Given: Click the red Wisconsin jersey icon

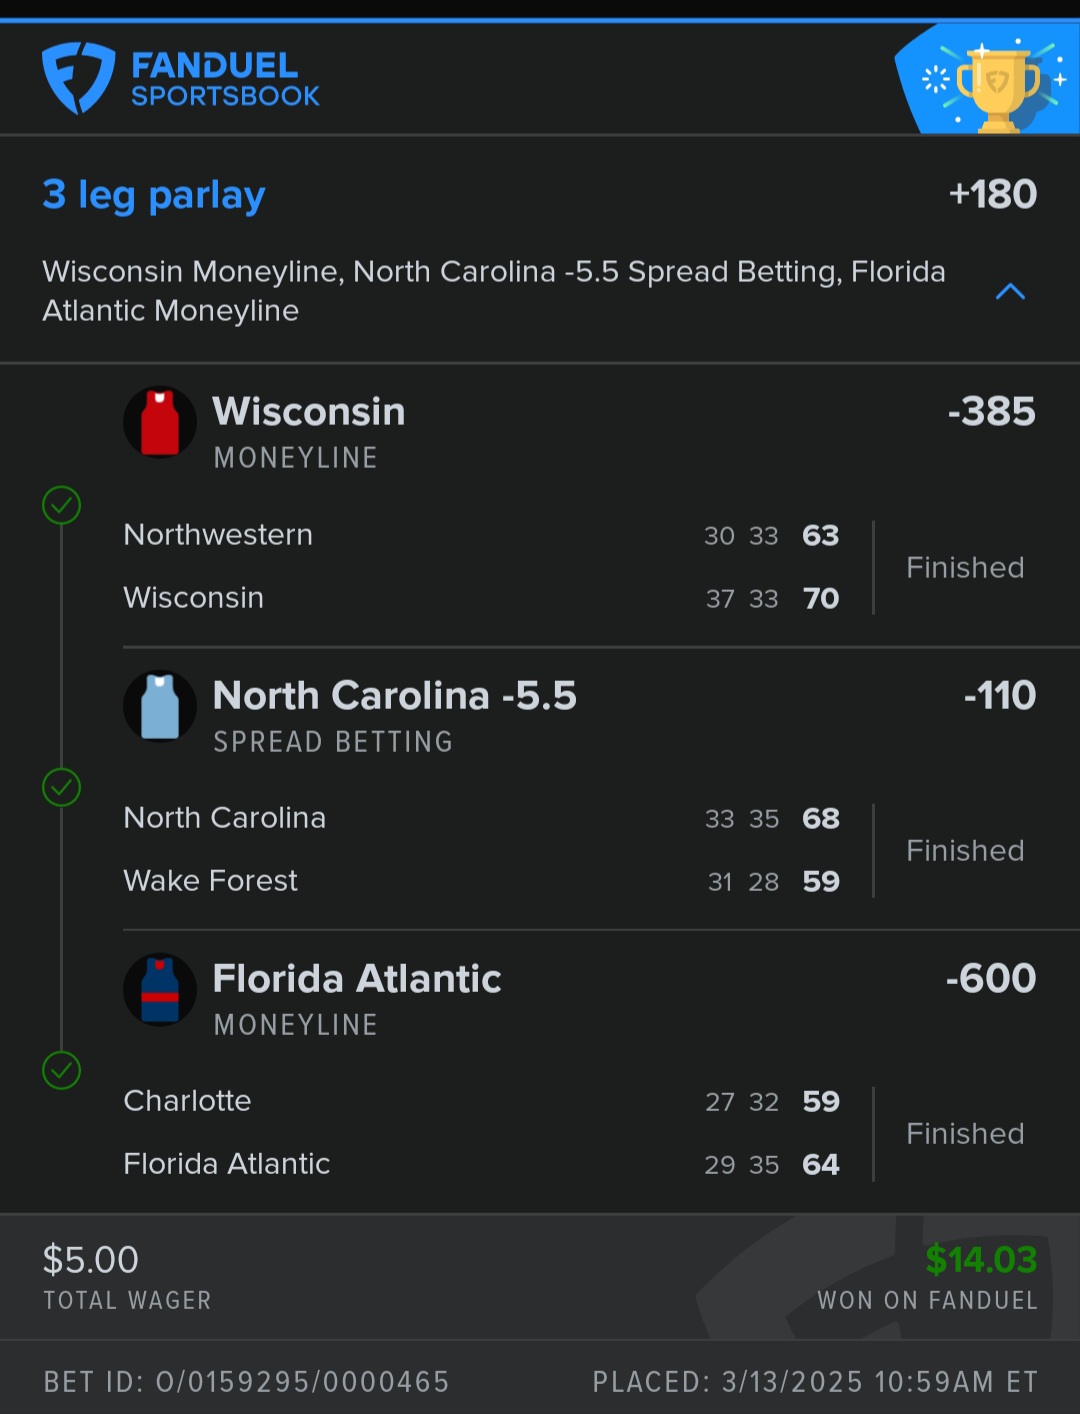Looking at the screenshot, I should (x=160, y=422).
